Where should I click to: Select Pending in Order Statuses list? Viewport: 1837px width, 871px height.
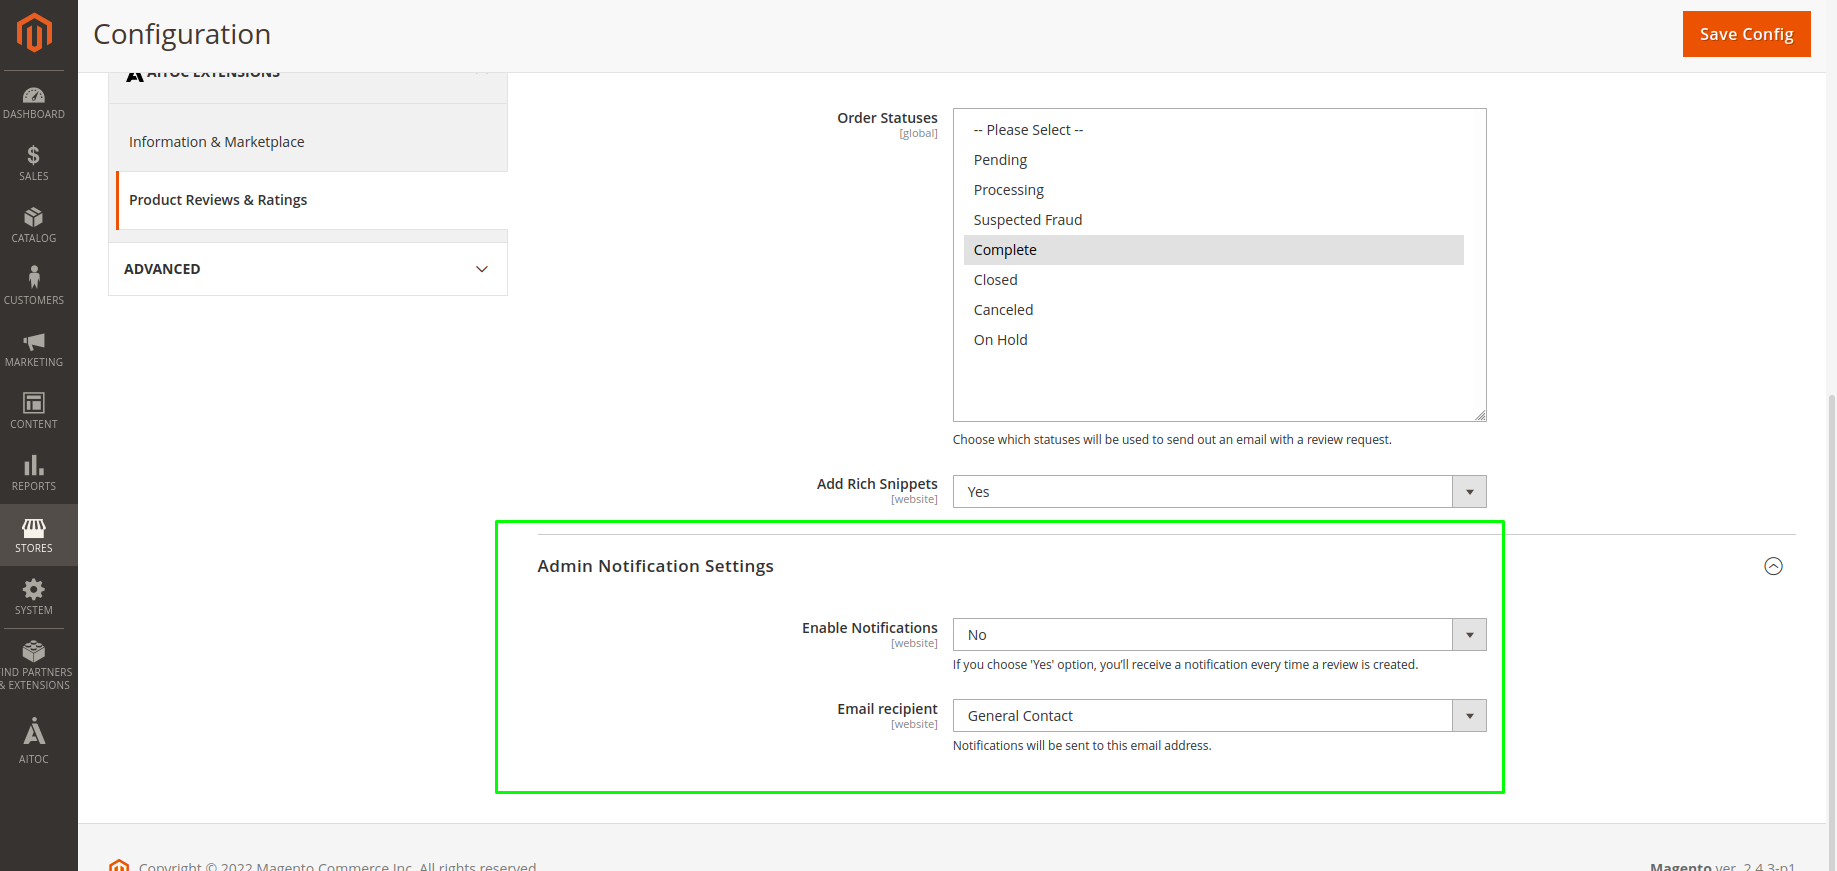click(x=1213, y=160)
